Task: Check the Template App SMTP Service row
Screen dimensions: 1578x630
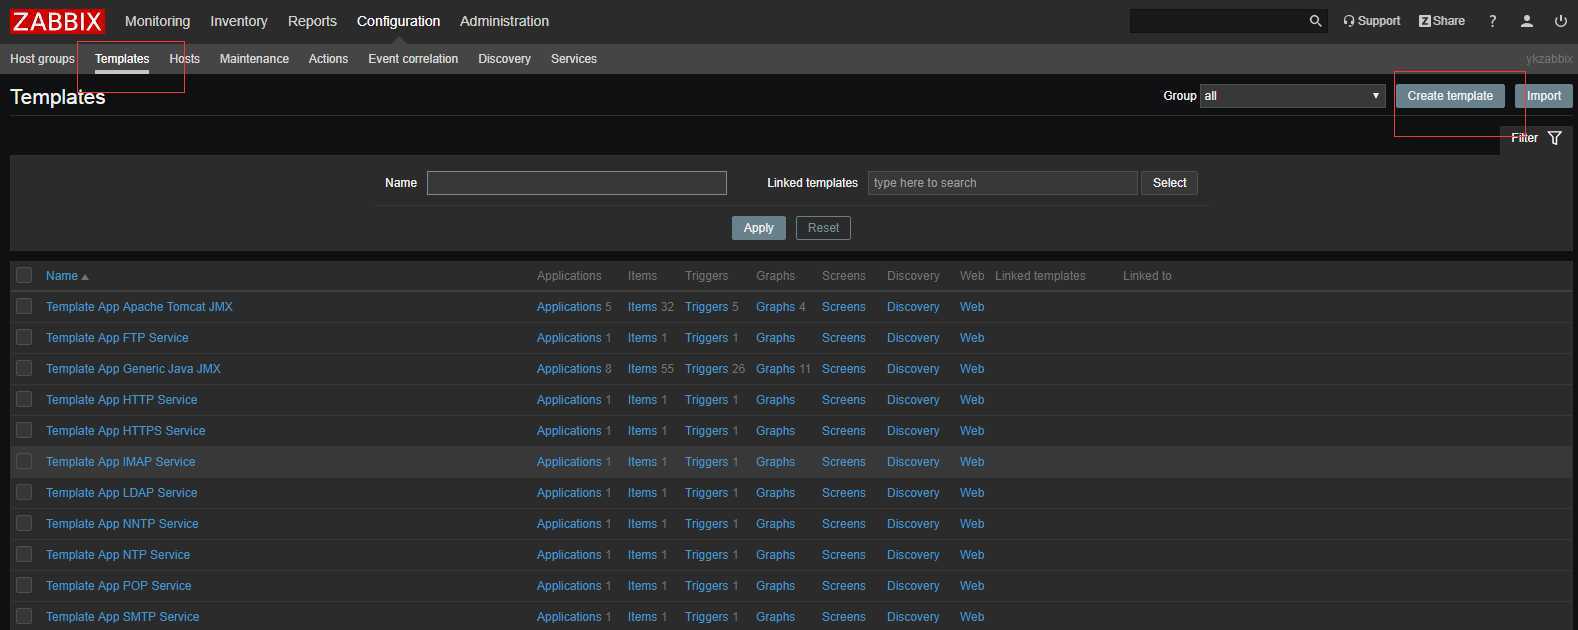Action: point(24,616)
